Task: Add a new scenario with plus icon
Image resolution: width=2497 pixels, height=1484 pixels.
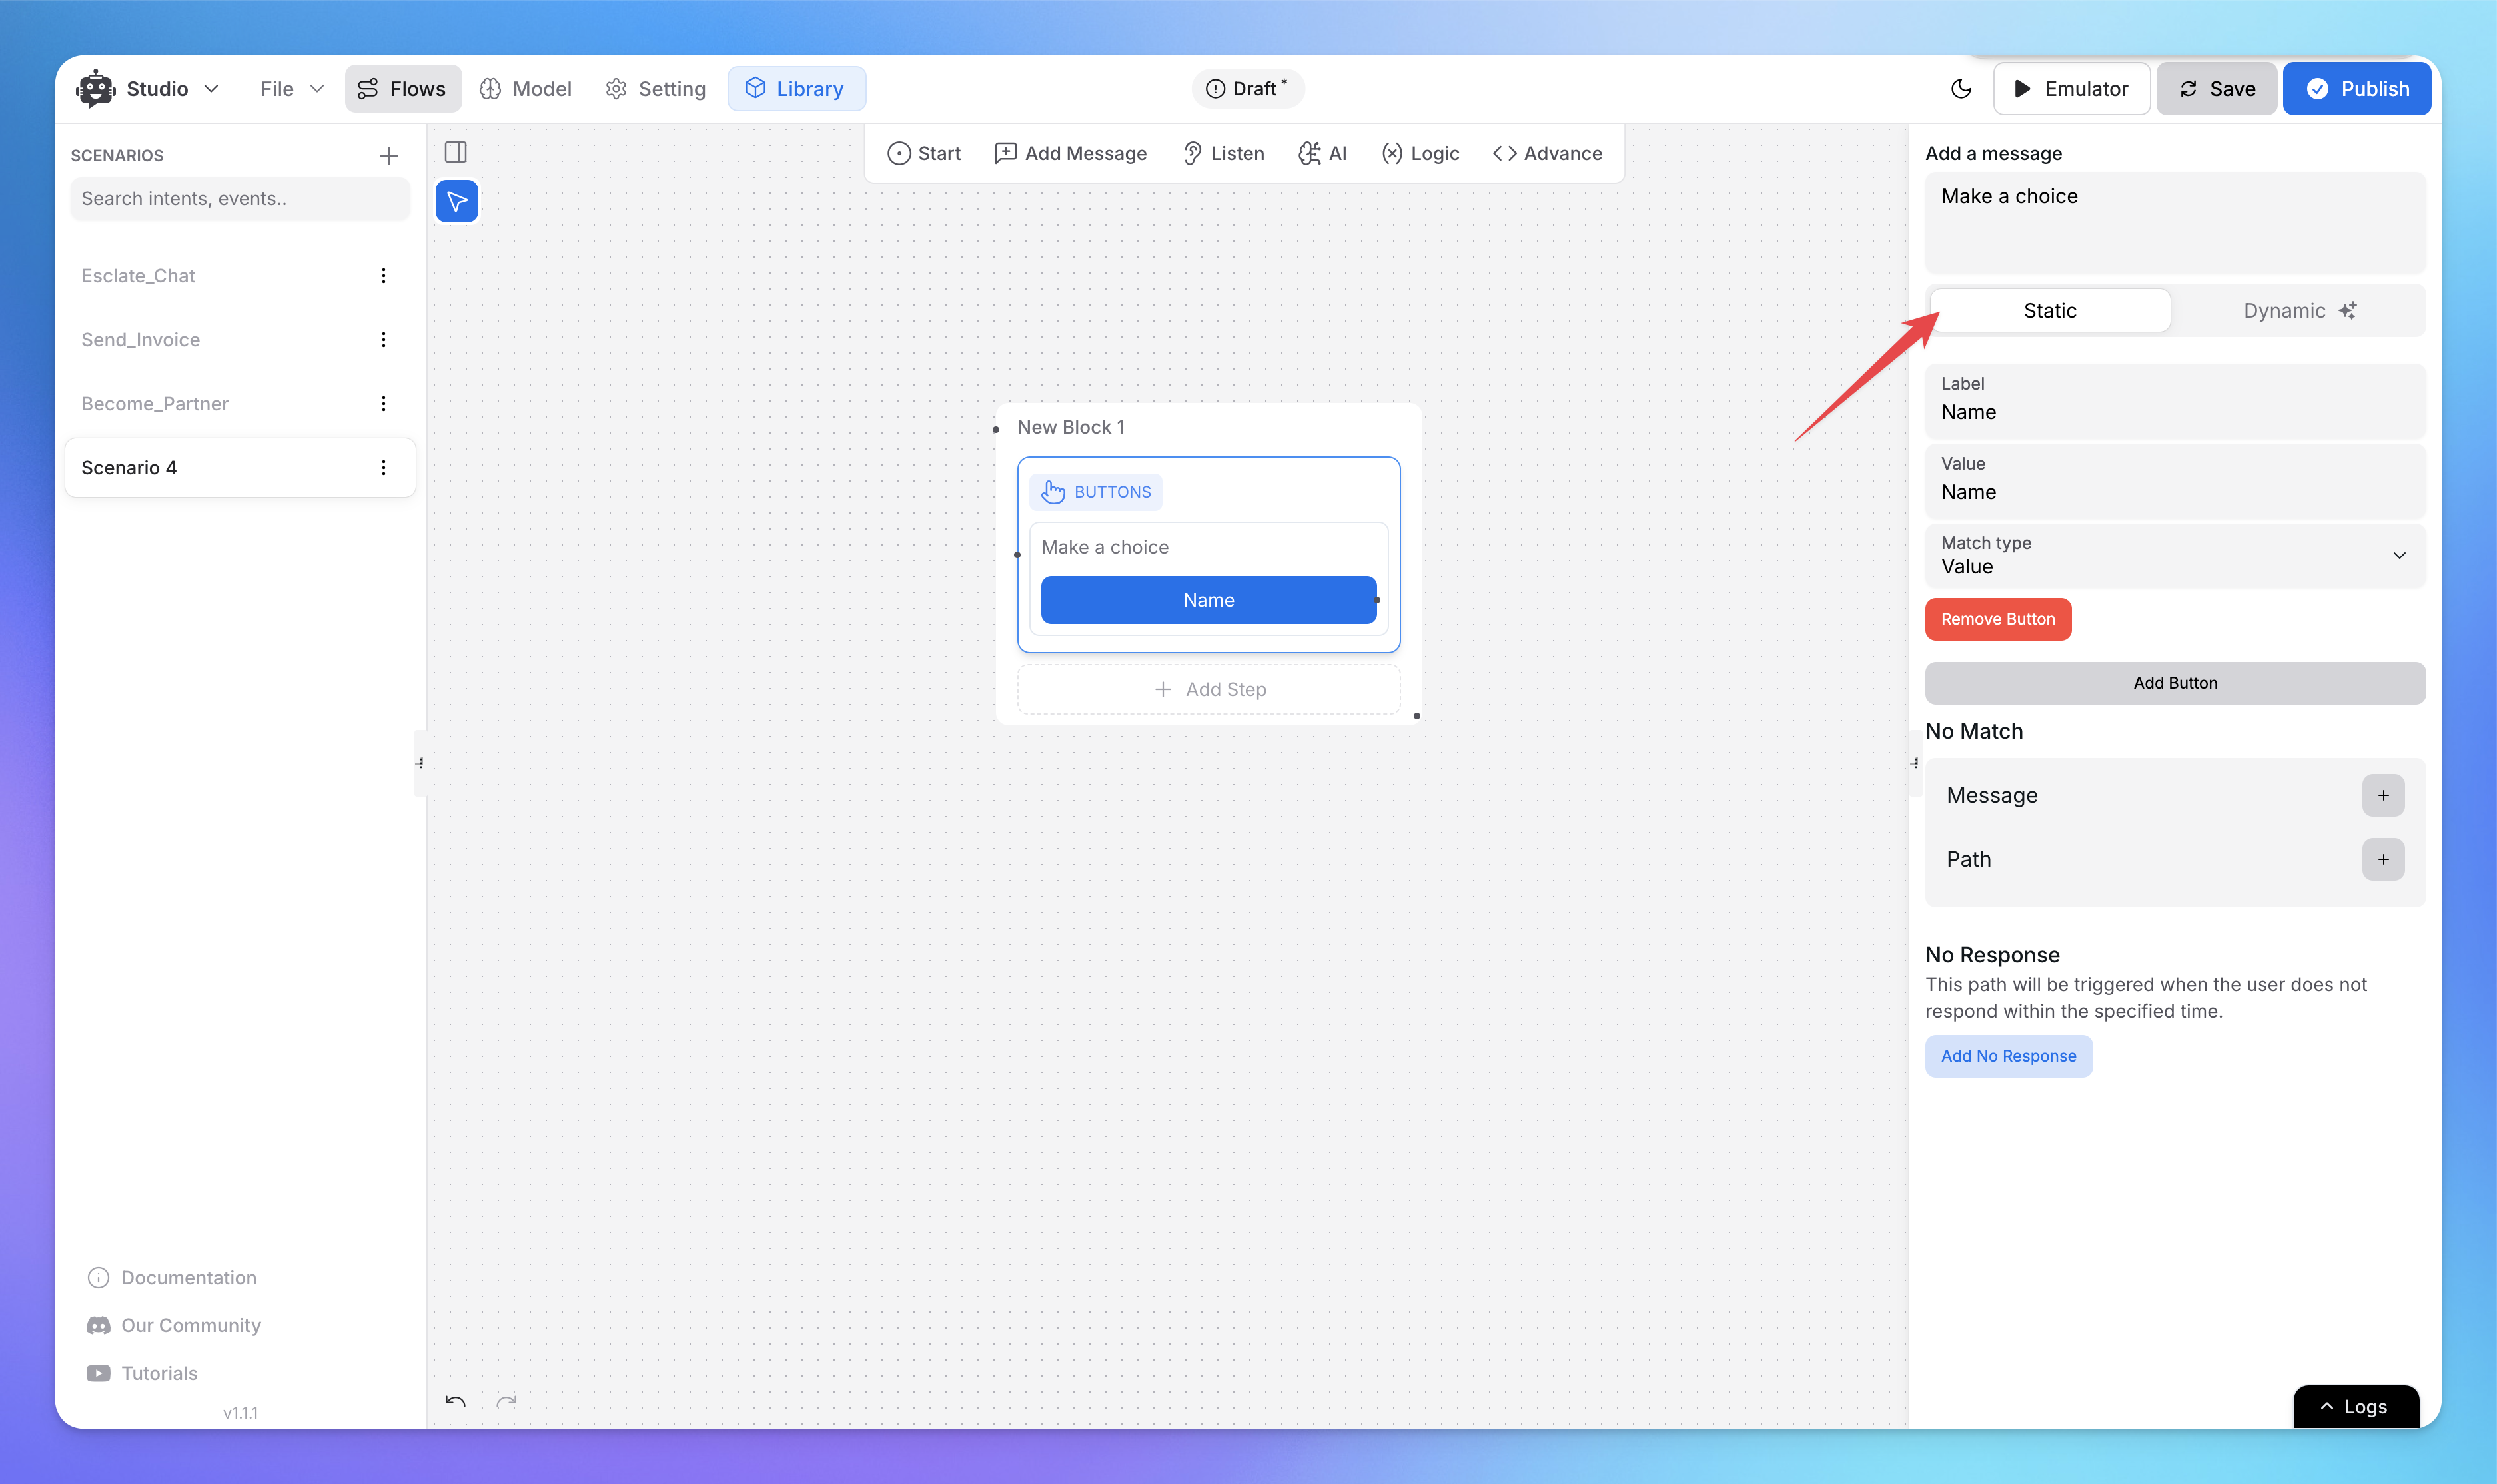Action: 389,155
